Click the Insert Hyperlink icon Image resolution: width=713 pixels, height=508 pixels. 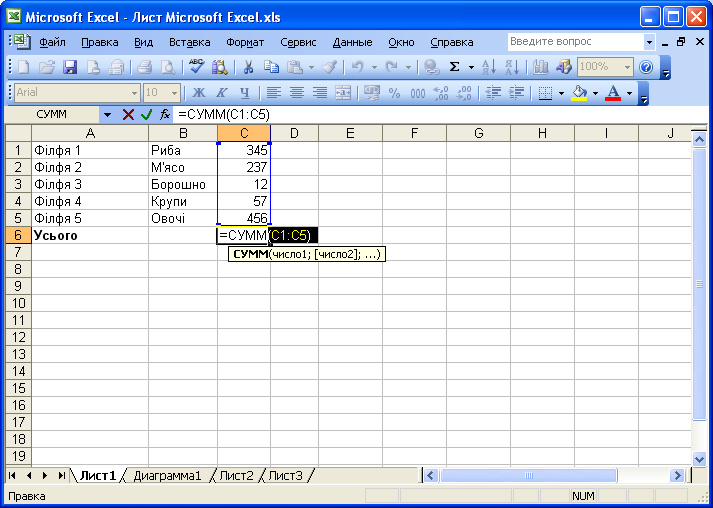(x=431, y=68)
